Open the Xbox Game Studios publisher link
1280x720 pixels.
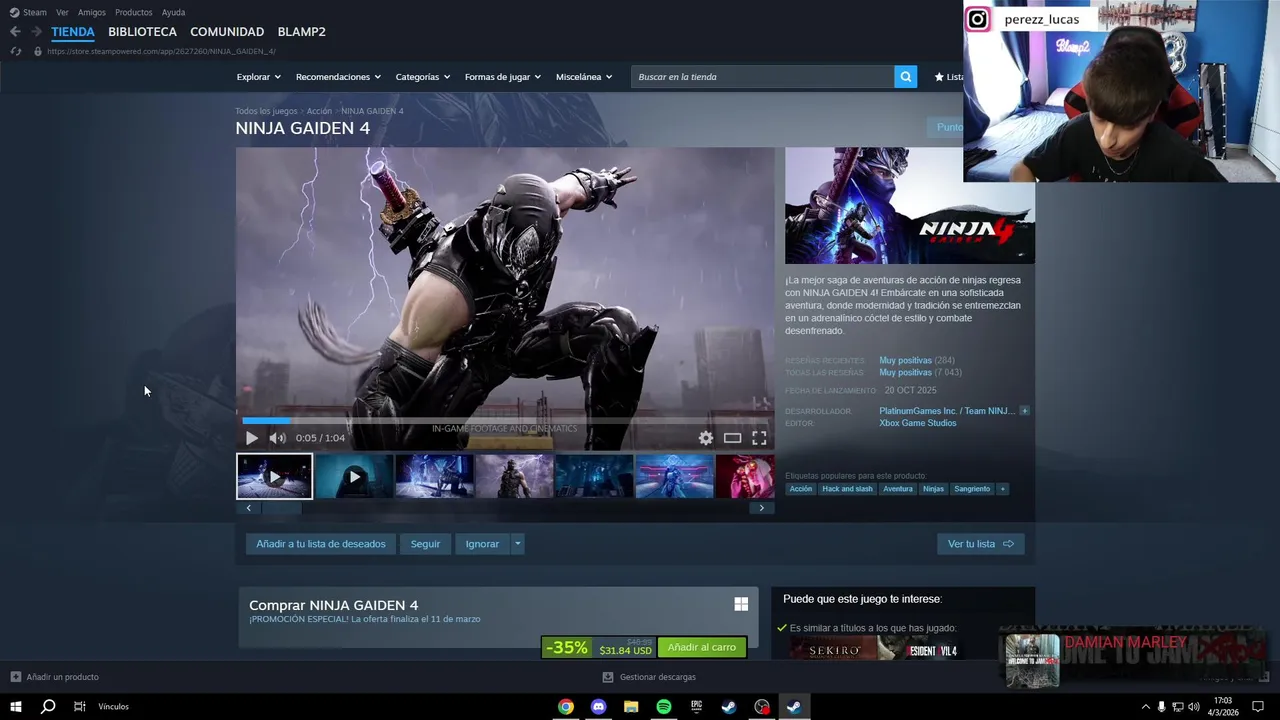click(918, 423)
